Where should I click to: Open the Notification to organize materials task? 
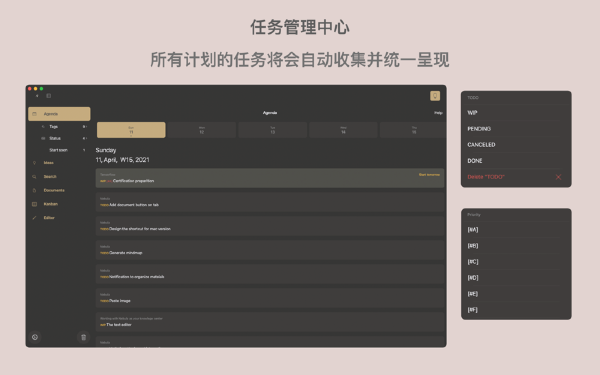270,274
